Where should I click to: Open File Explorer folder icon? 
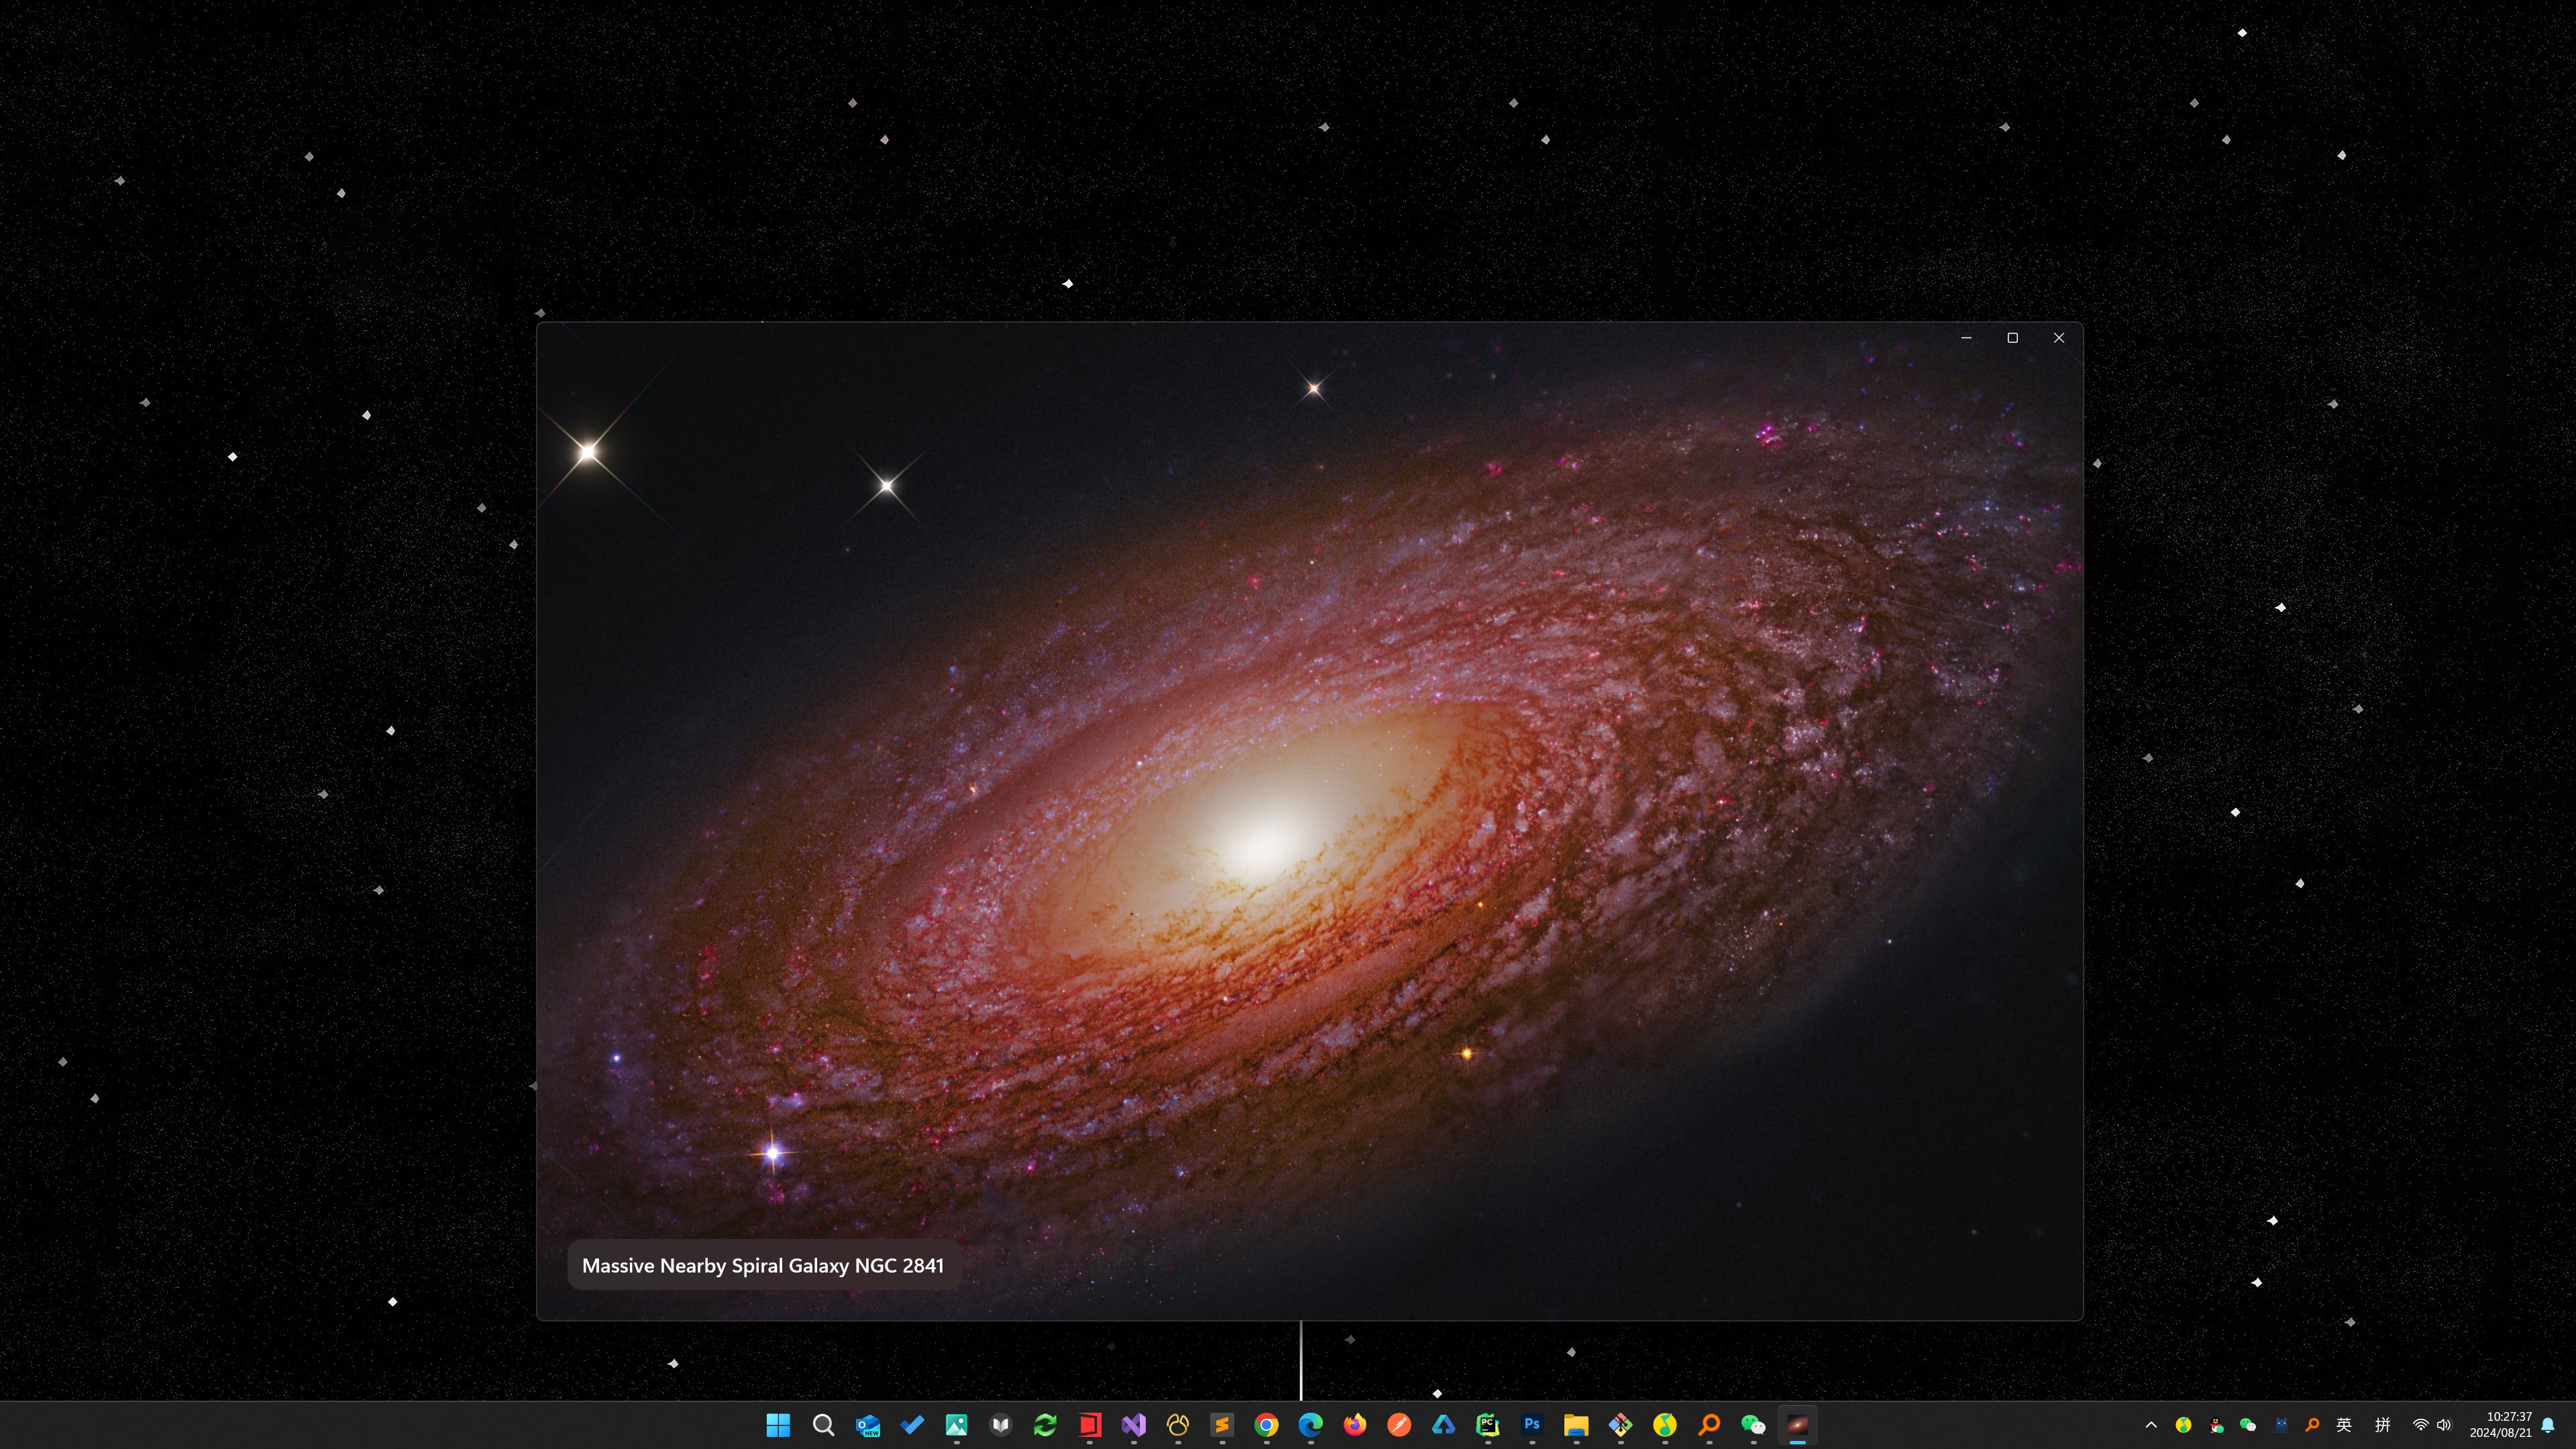pyautogui.click(x=1576, y=1425)
